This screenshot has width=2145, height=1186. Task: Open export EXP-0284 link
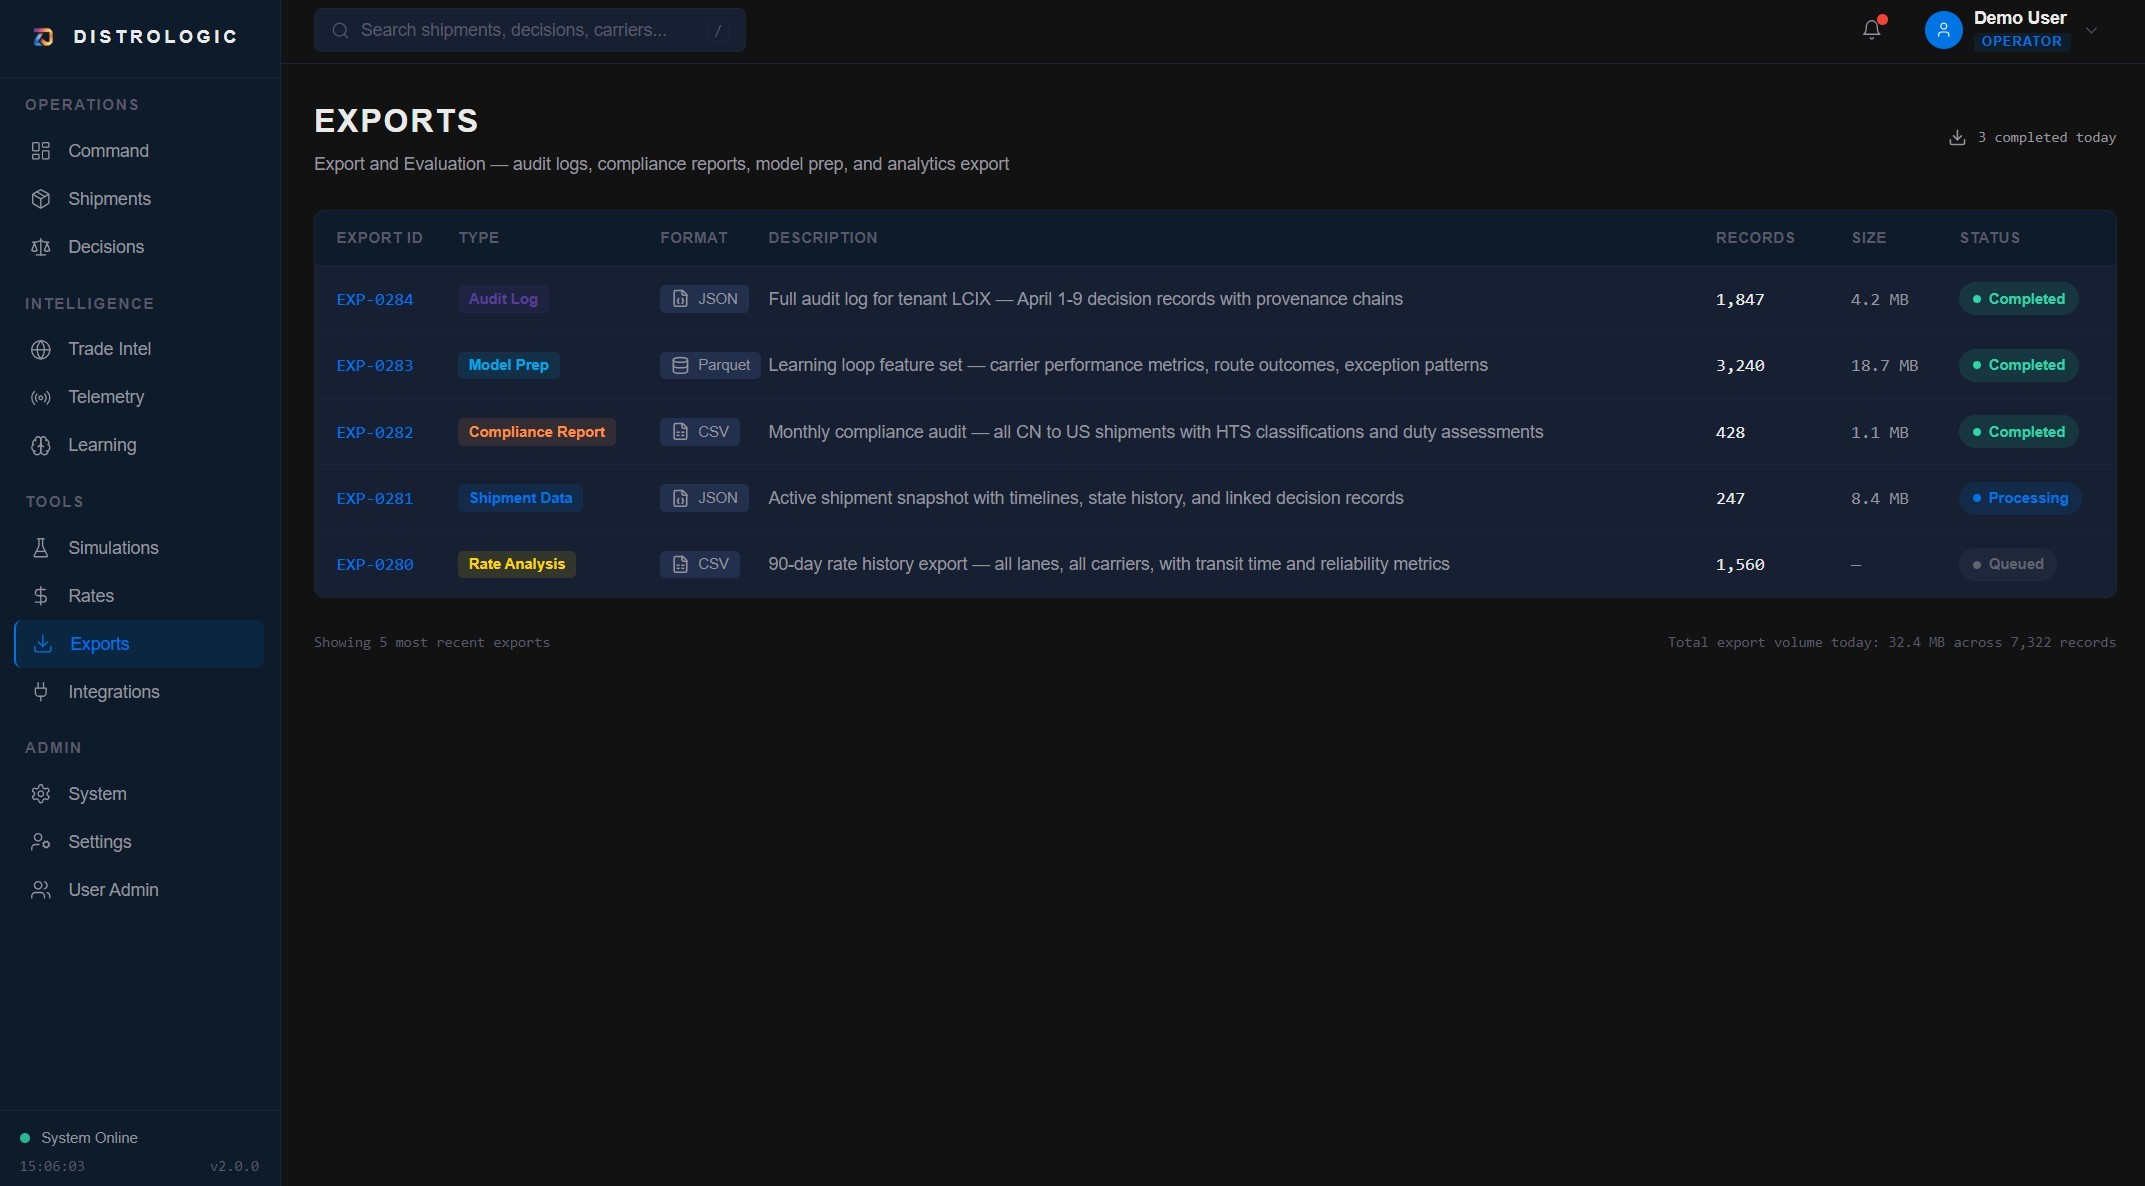[375, 299]
